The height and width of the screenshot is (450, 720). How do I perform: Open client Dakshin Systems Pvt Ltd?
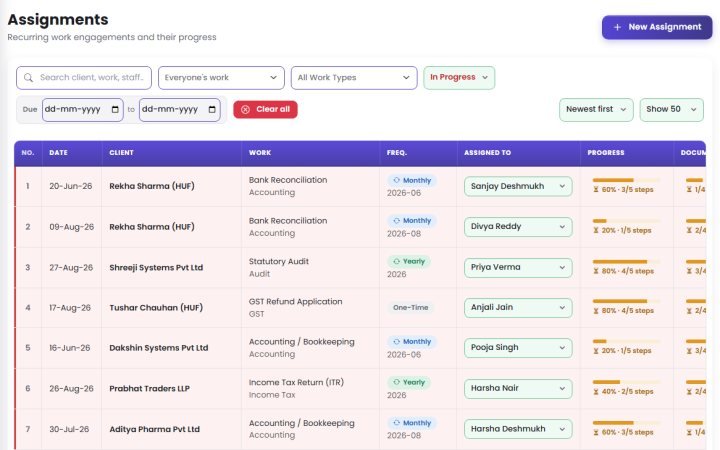158,348
